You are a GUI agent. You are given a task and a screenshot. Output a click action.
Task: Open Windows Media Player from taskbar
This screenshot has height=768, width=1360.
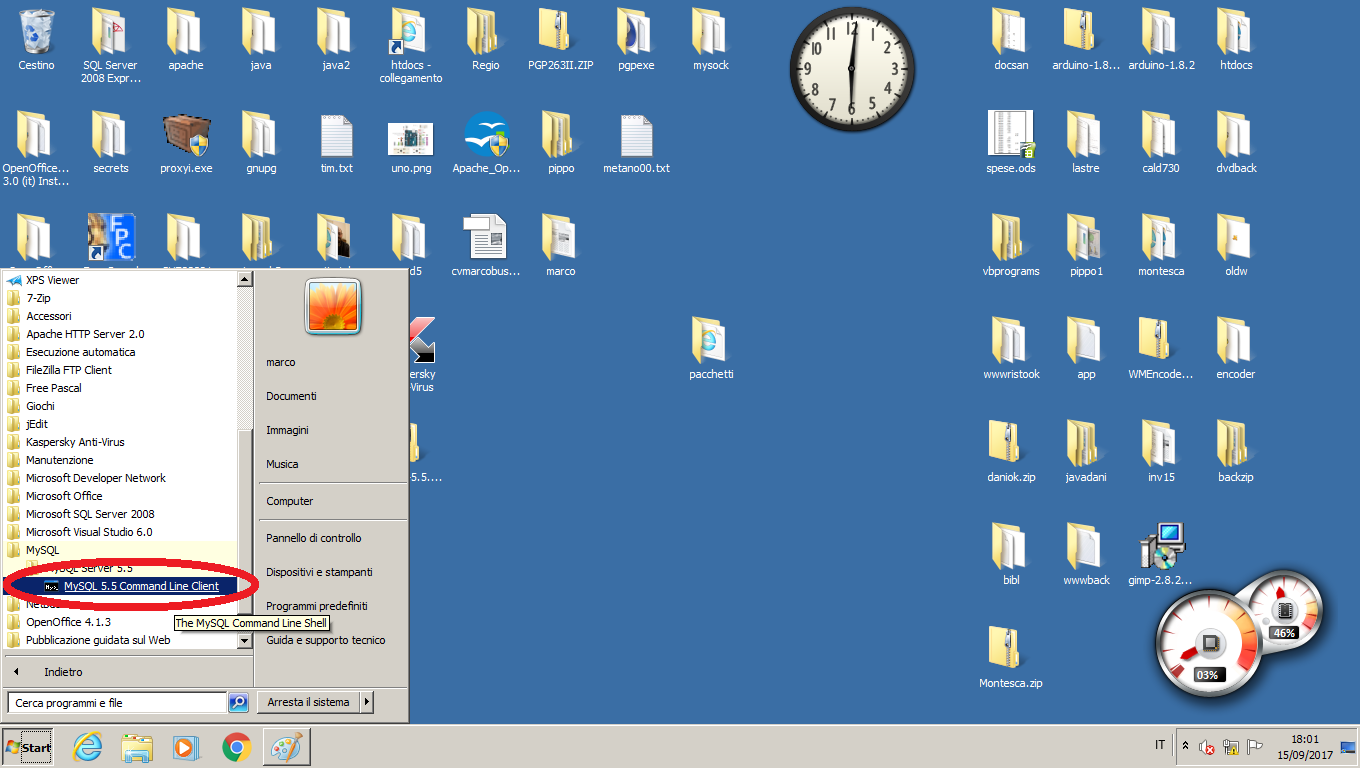186,747
